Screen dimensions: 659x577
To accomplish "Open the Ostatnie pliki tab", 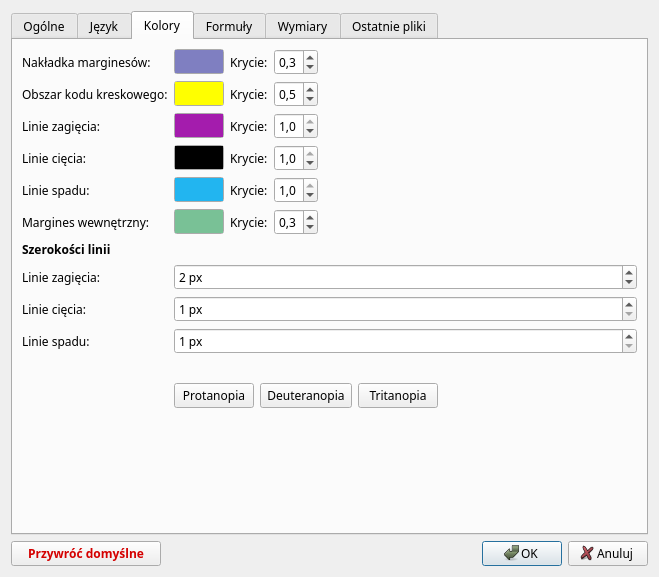I will point(389,26).
